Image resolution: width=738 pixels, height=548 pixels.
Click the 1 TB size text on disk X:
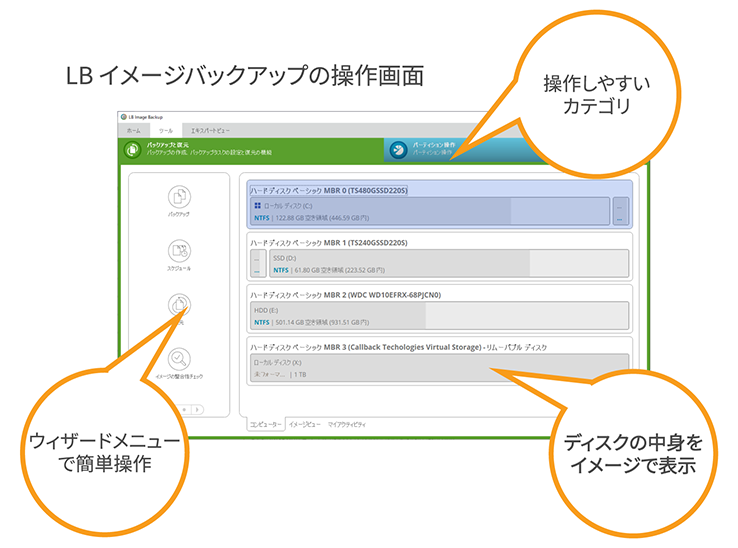click(x=300, y=375)
